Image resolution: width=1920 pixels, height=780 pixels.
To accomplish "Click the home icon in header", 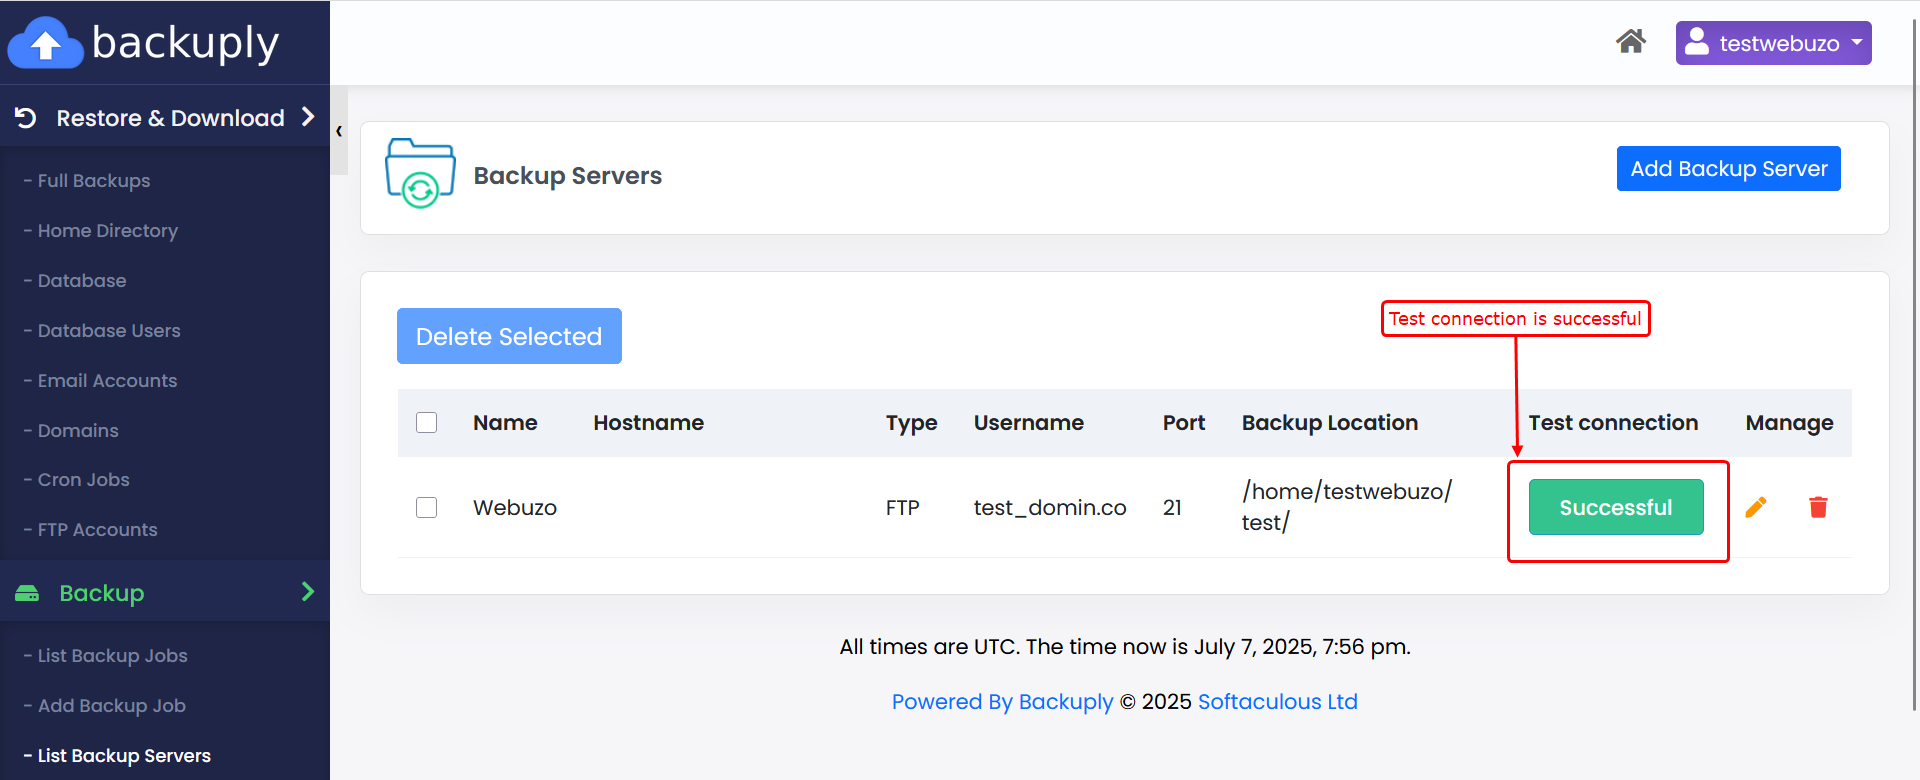I will tap(1630, 42).
